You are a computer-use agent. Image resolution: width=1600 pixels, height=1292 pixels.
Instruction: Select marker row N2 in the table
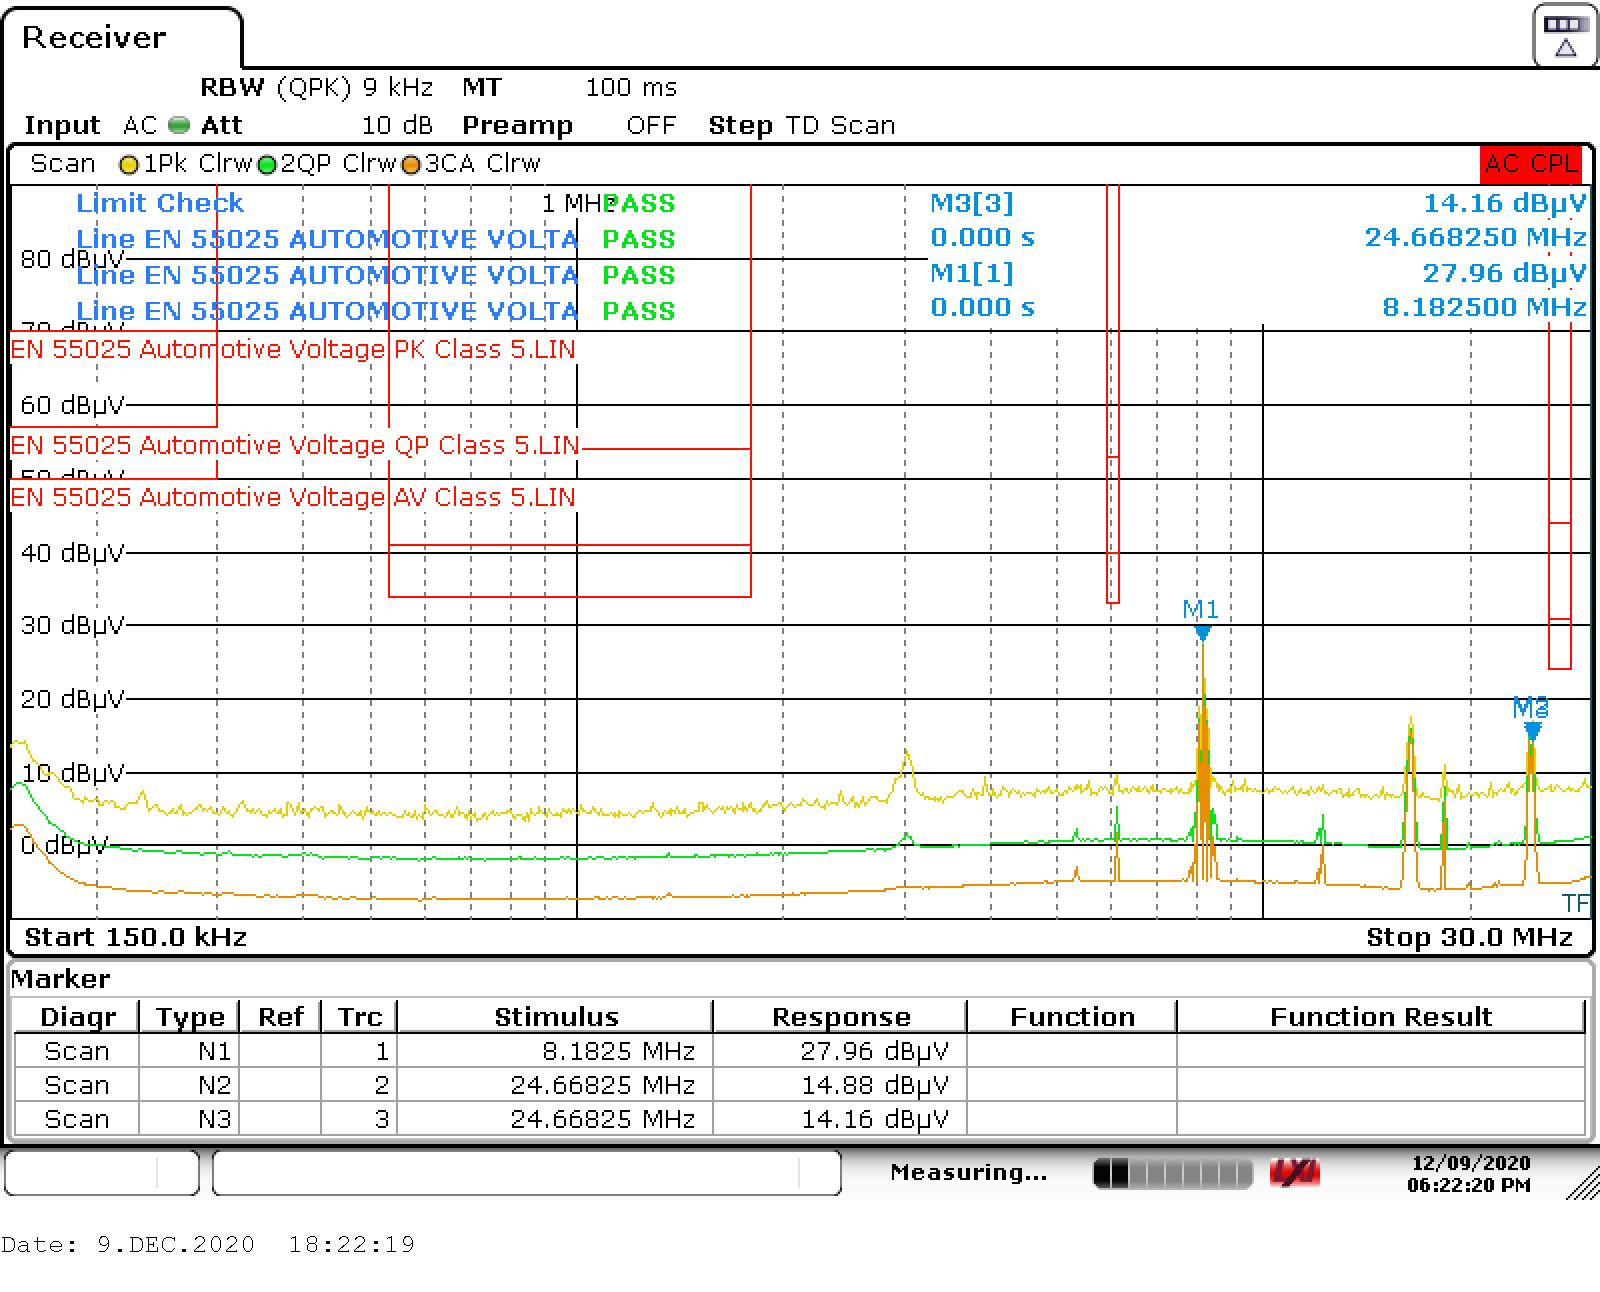pyautogui.click(x=800, y=1085)
